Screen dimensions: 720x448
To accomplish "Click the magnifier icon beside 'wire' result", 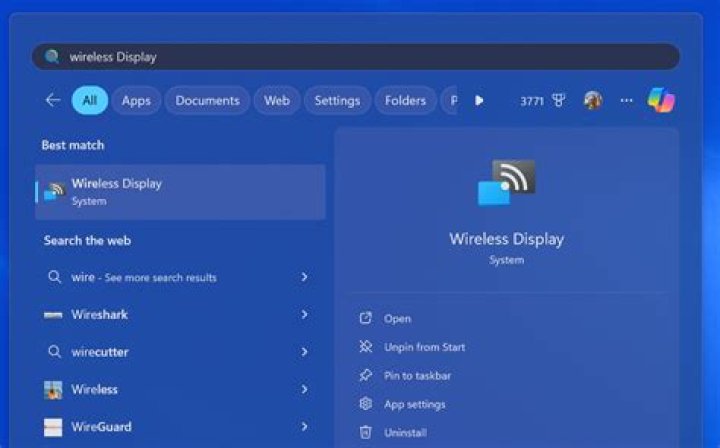I will tap(55, 277).
